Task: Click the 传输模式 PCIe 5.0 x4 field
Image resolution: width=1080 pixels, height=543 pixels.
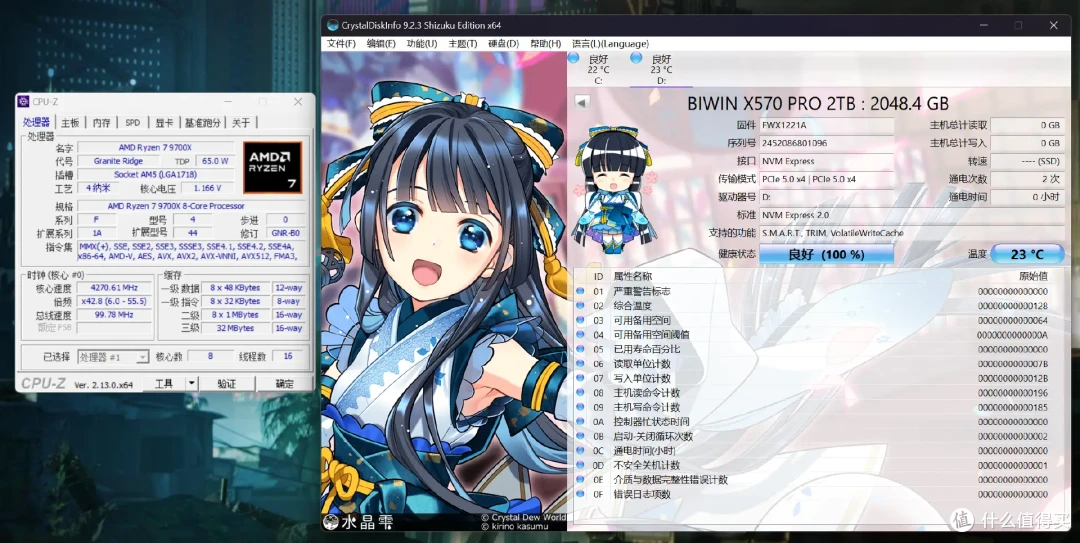Action: [827, 179]
